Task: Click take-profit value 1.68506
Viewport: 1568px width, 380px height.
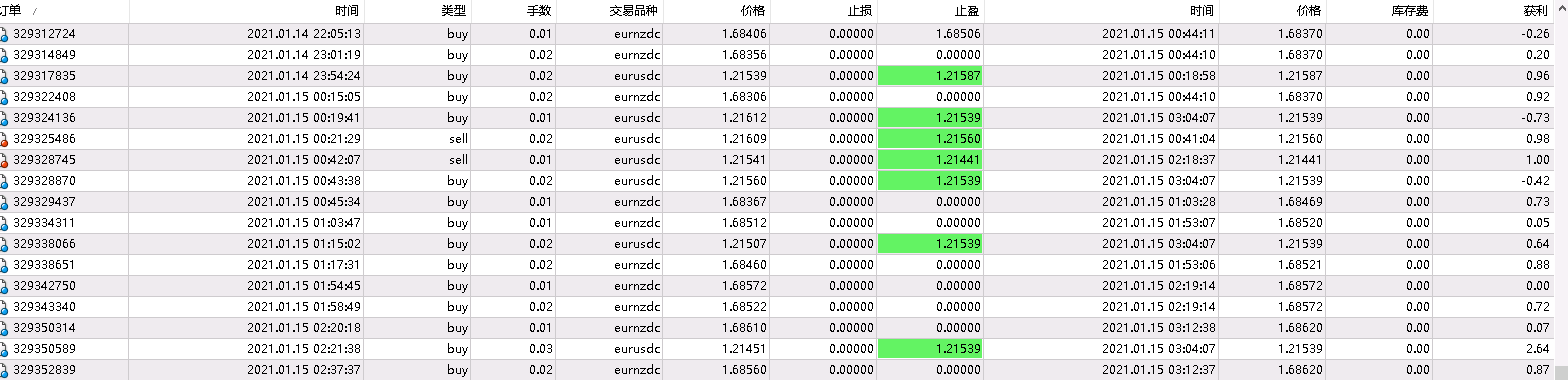Action: [957, 33]
